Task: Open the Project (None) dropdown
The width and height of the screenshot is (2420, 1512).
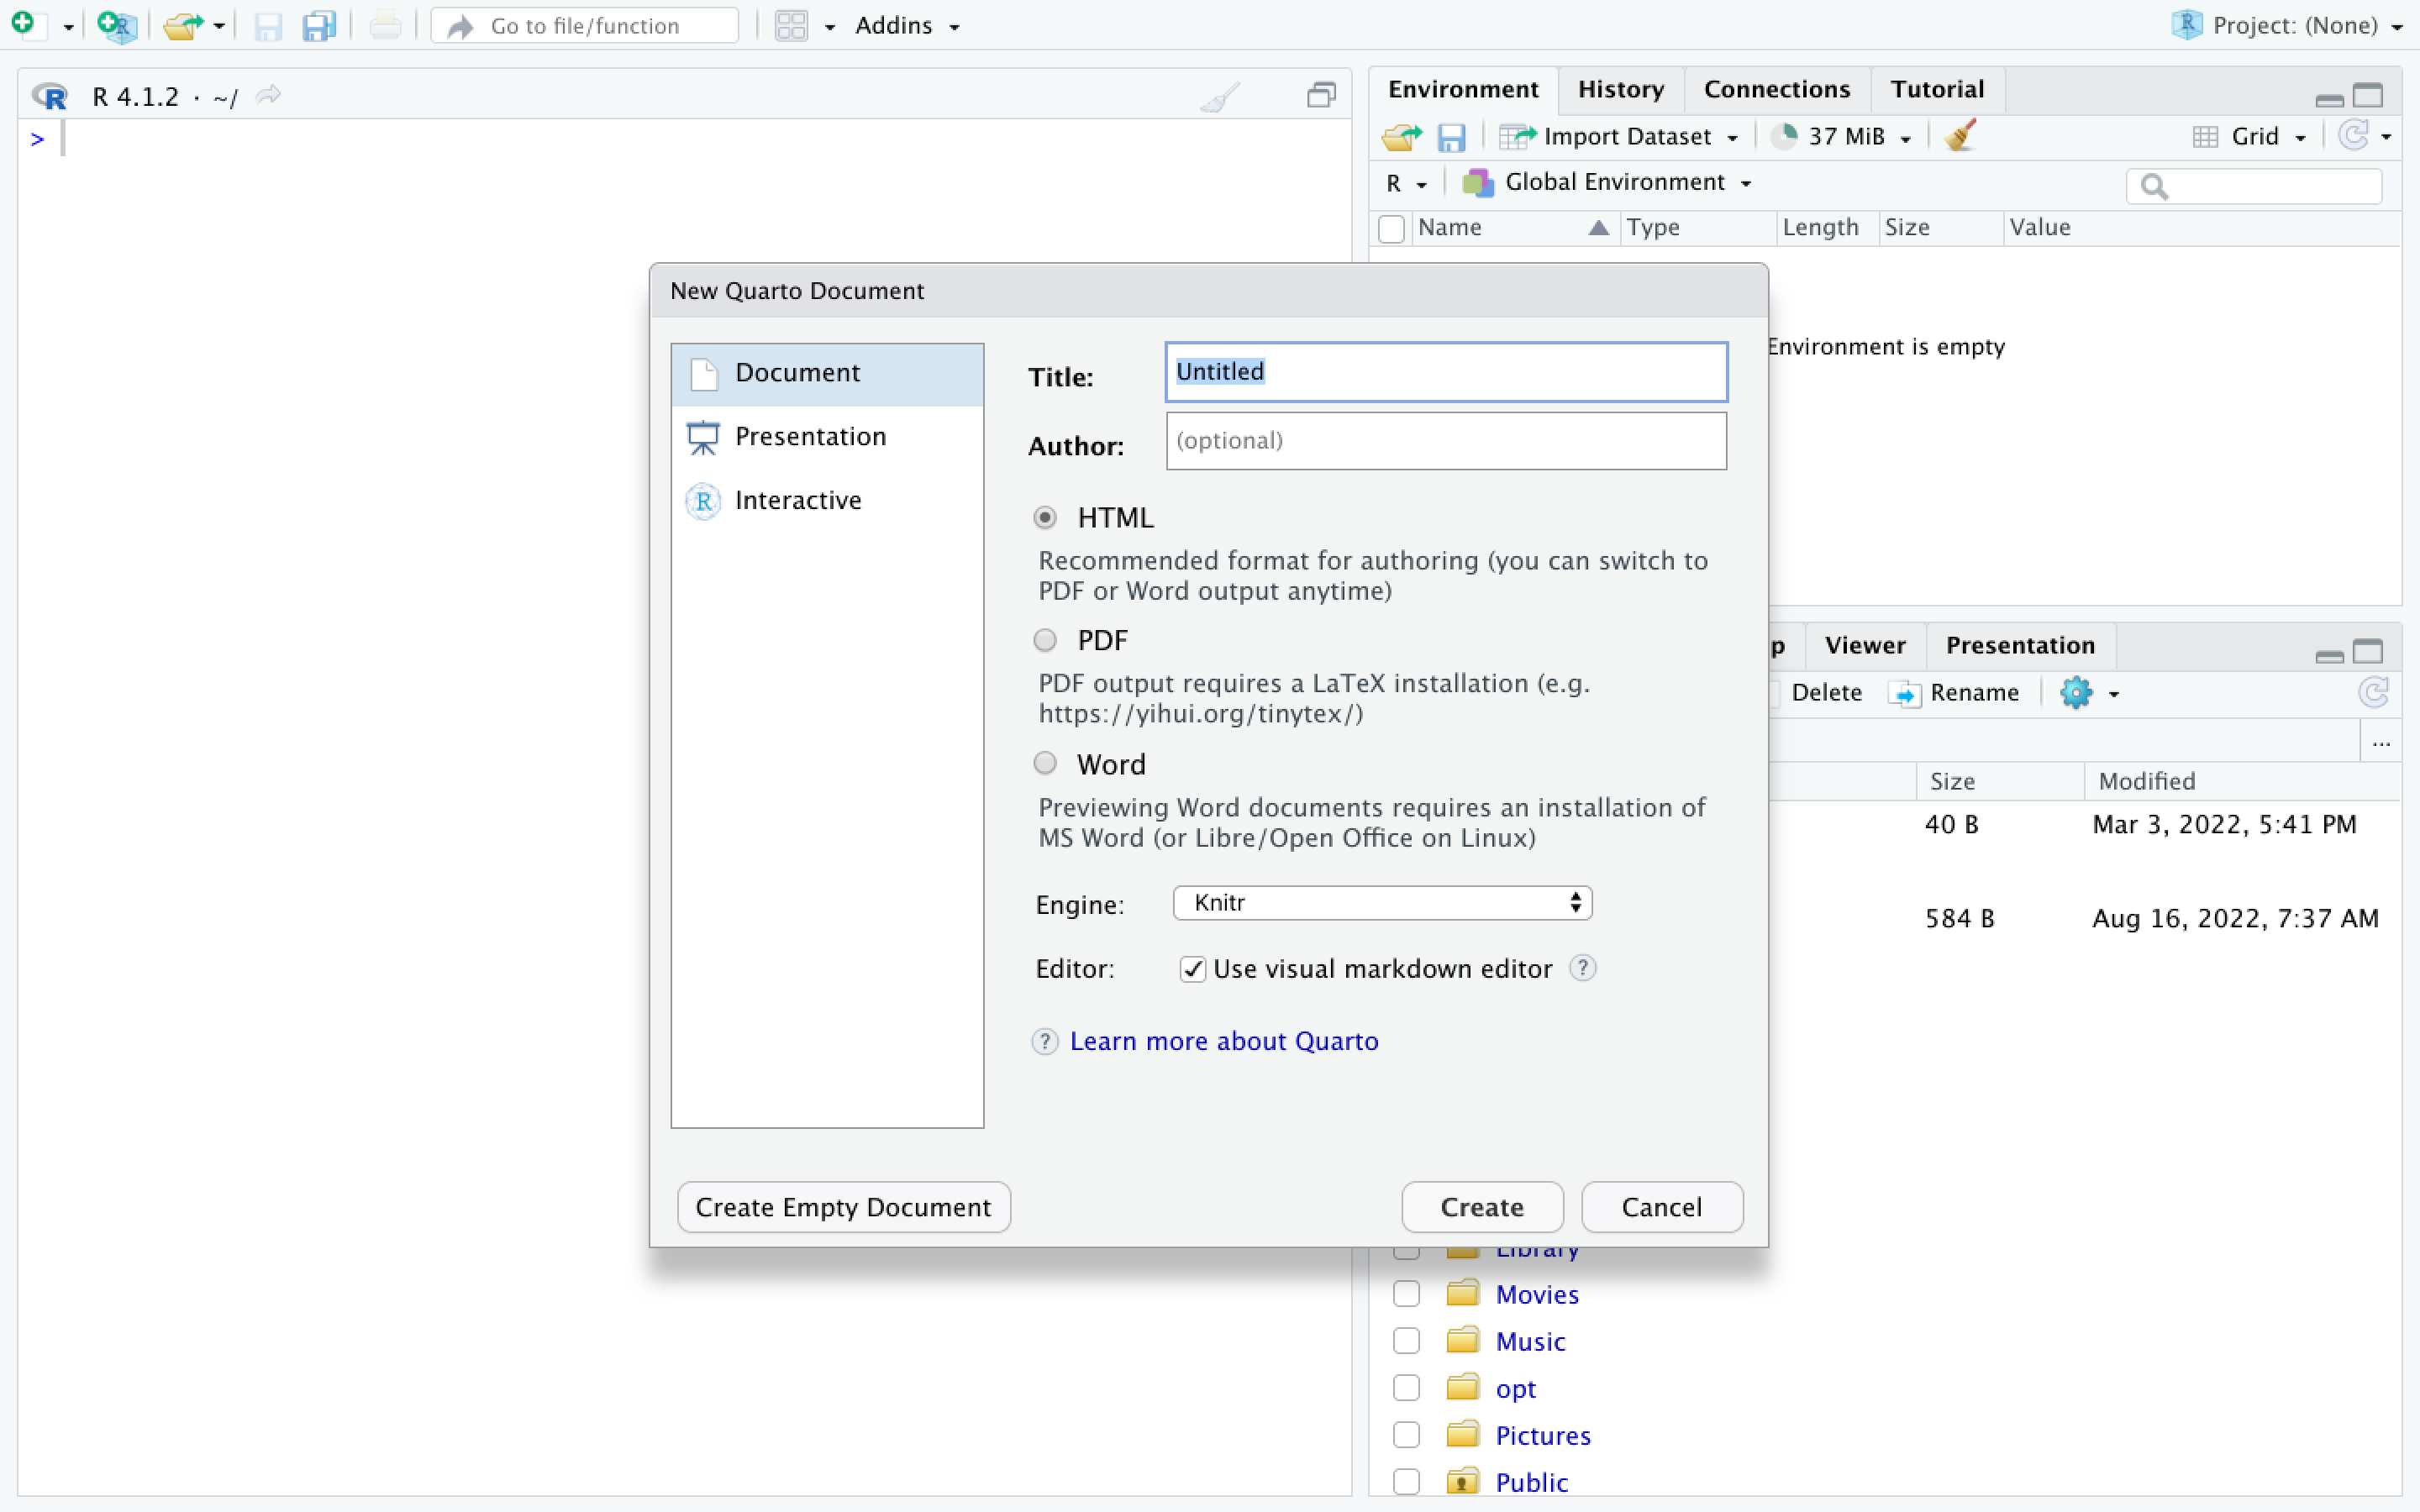Action: 2287,25
